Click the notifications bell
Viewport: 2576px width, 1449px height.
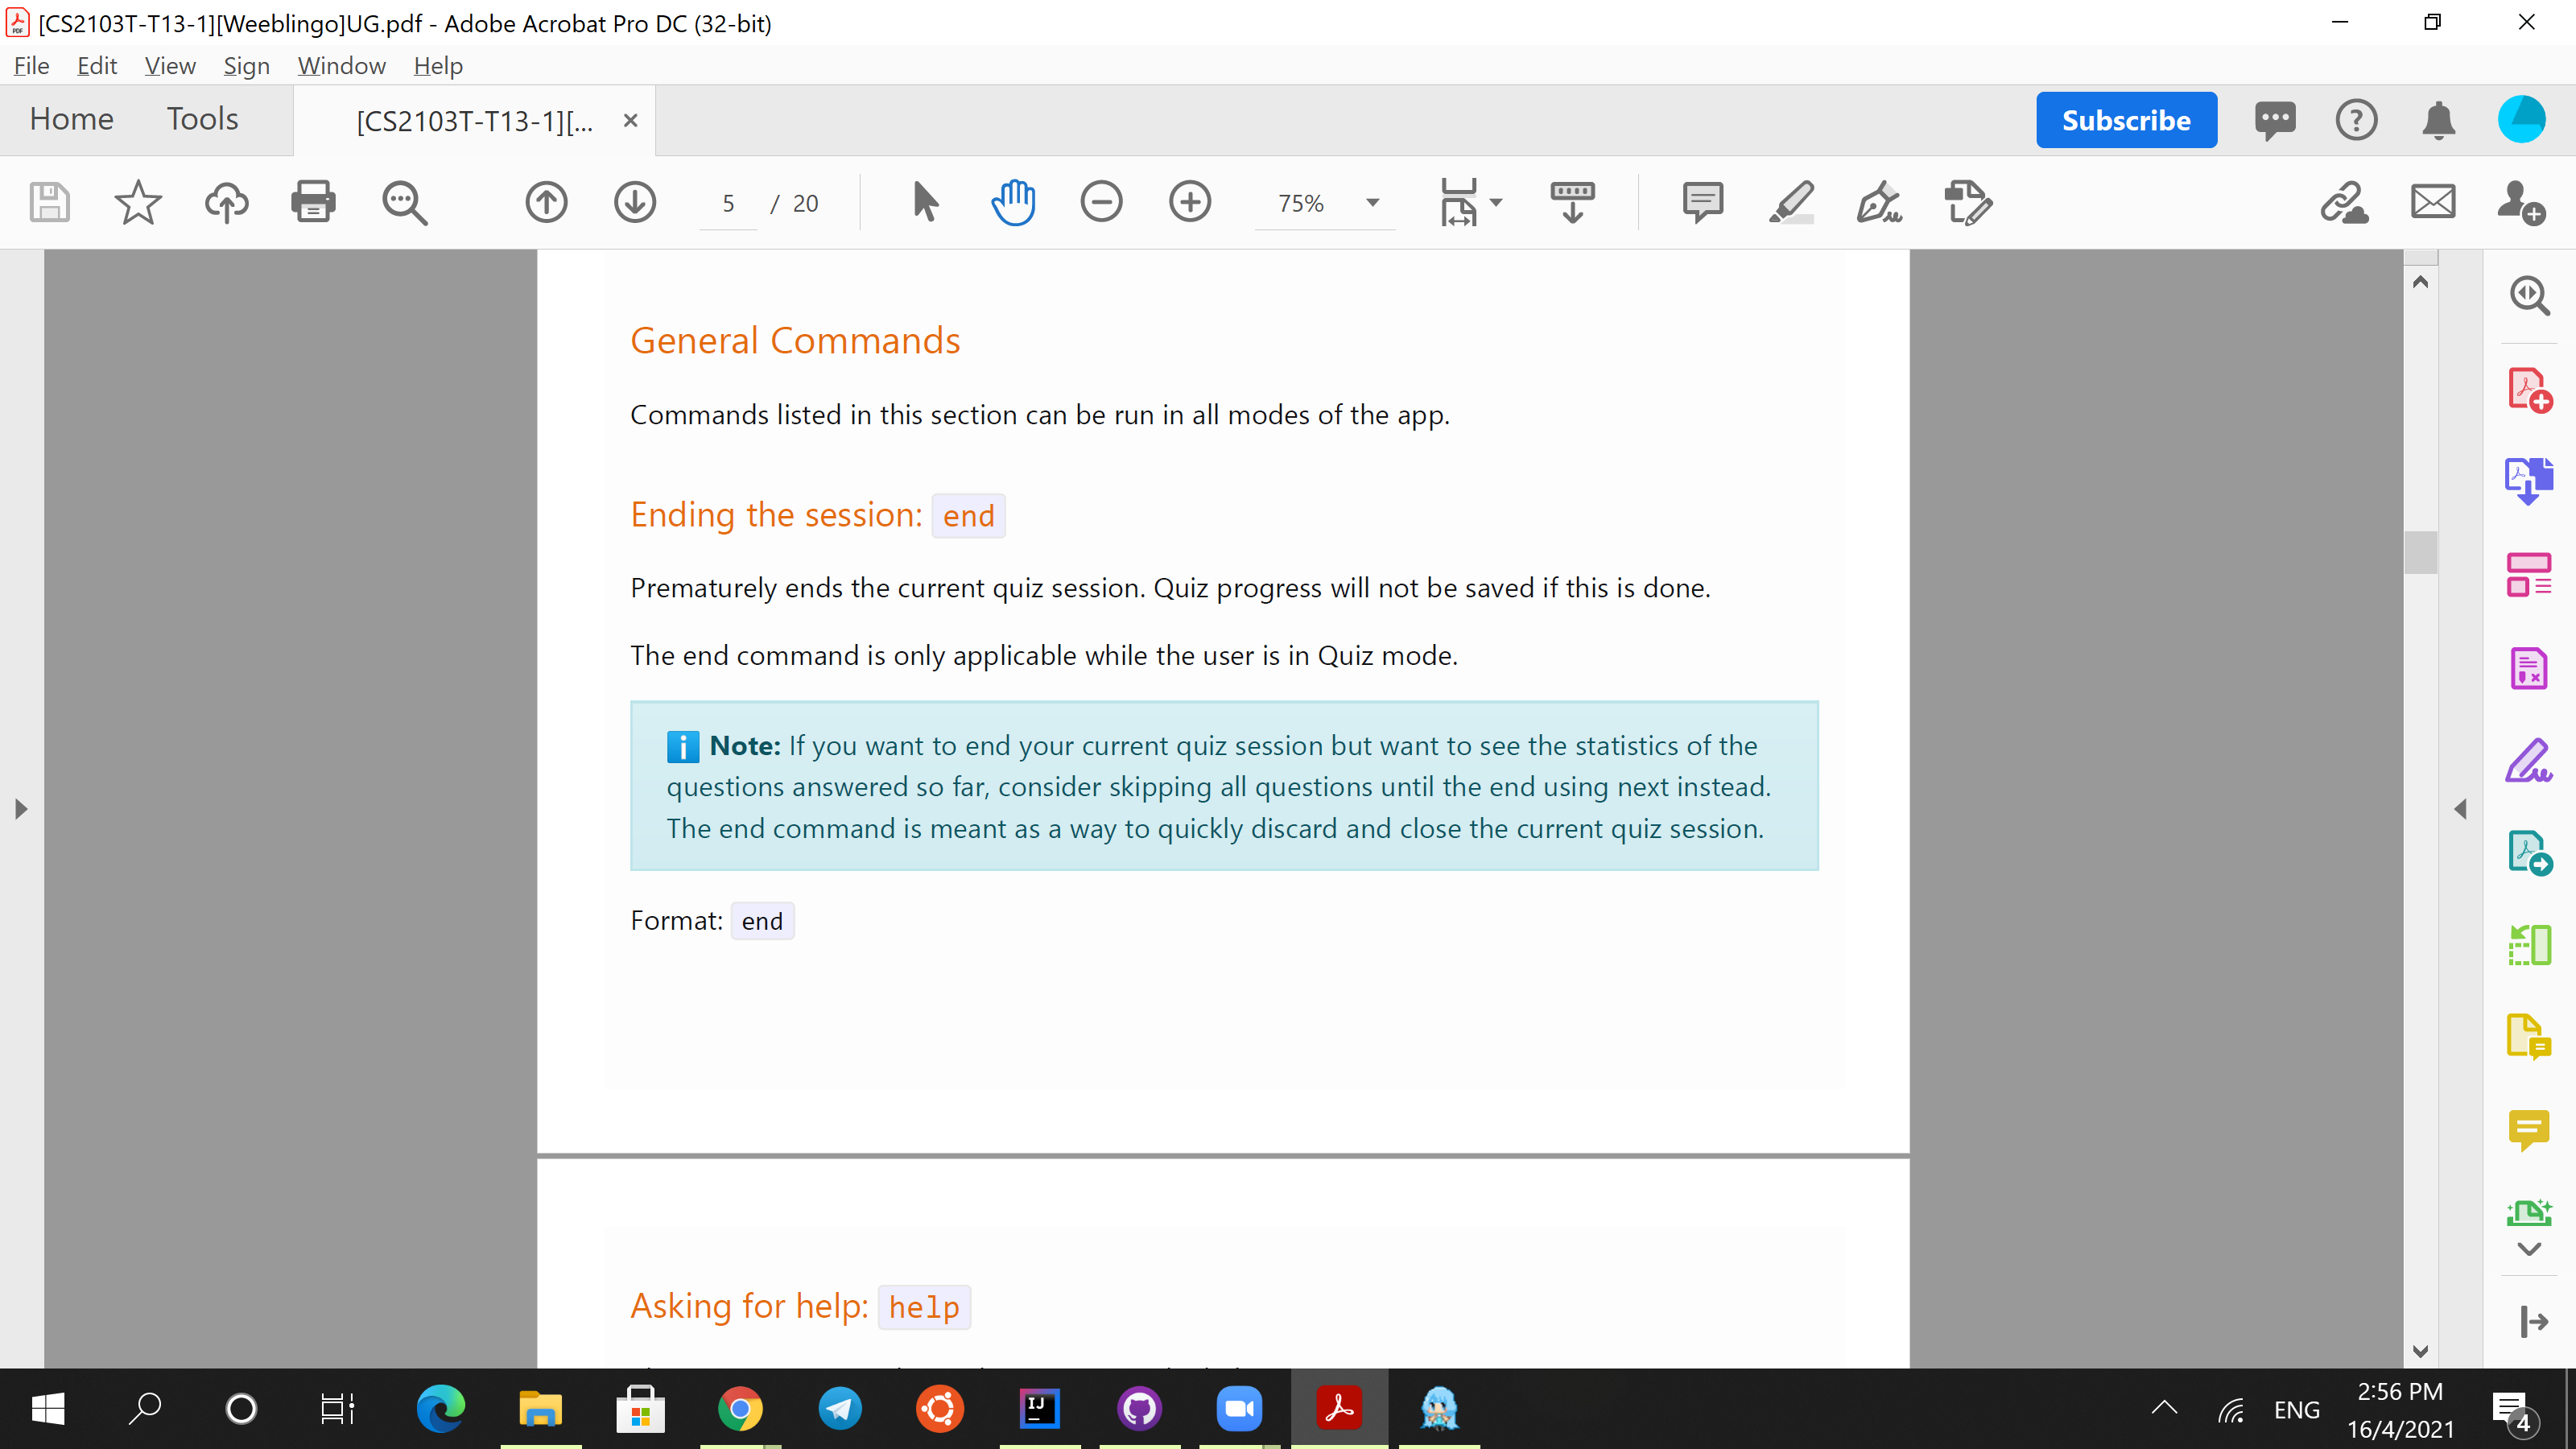(x=2438, y=121)
